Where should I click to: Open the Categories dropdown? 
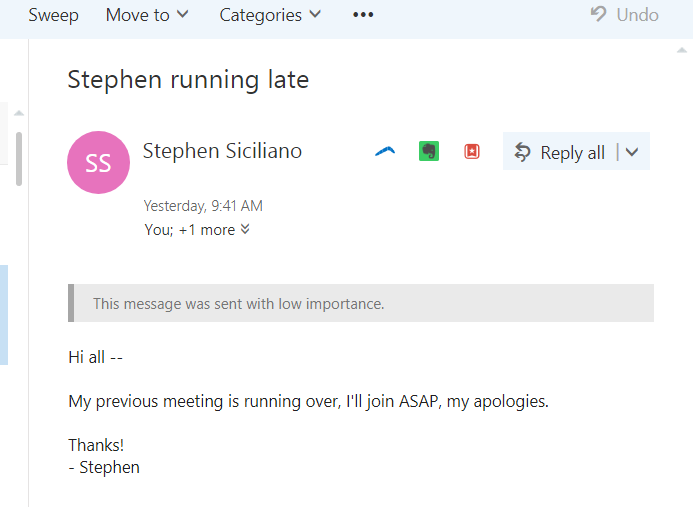coord(270,15)
